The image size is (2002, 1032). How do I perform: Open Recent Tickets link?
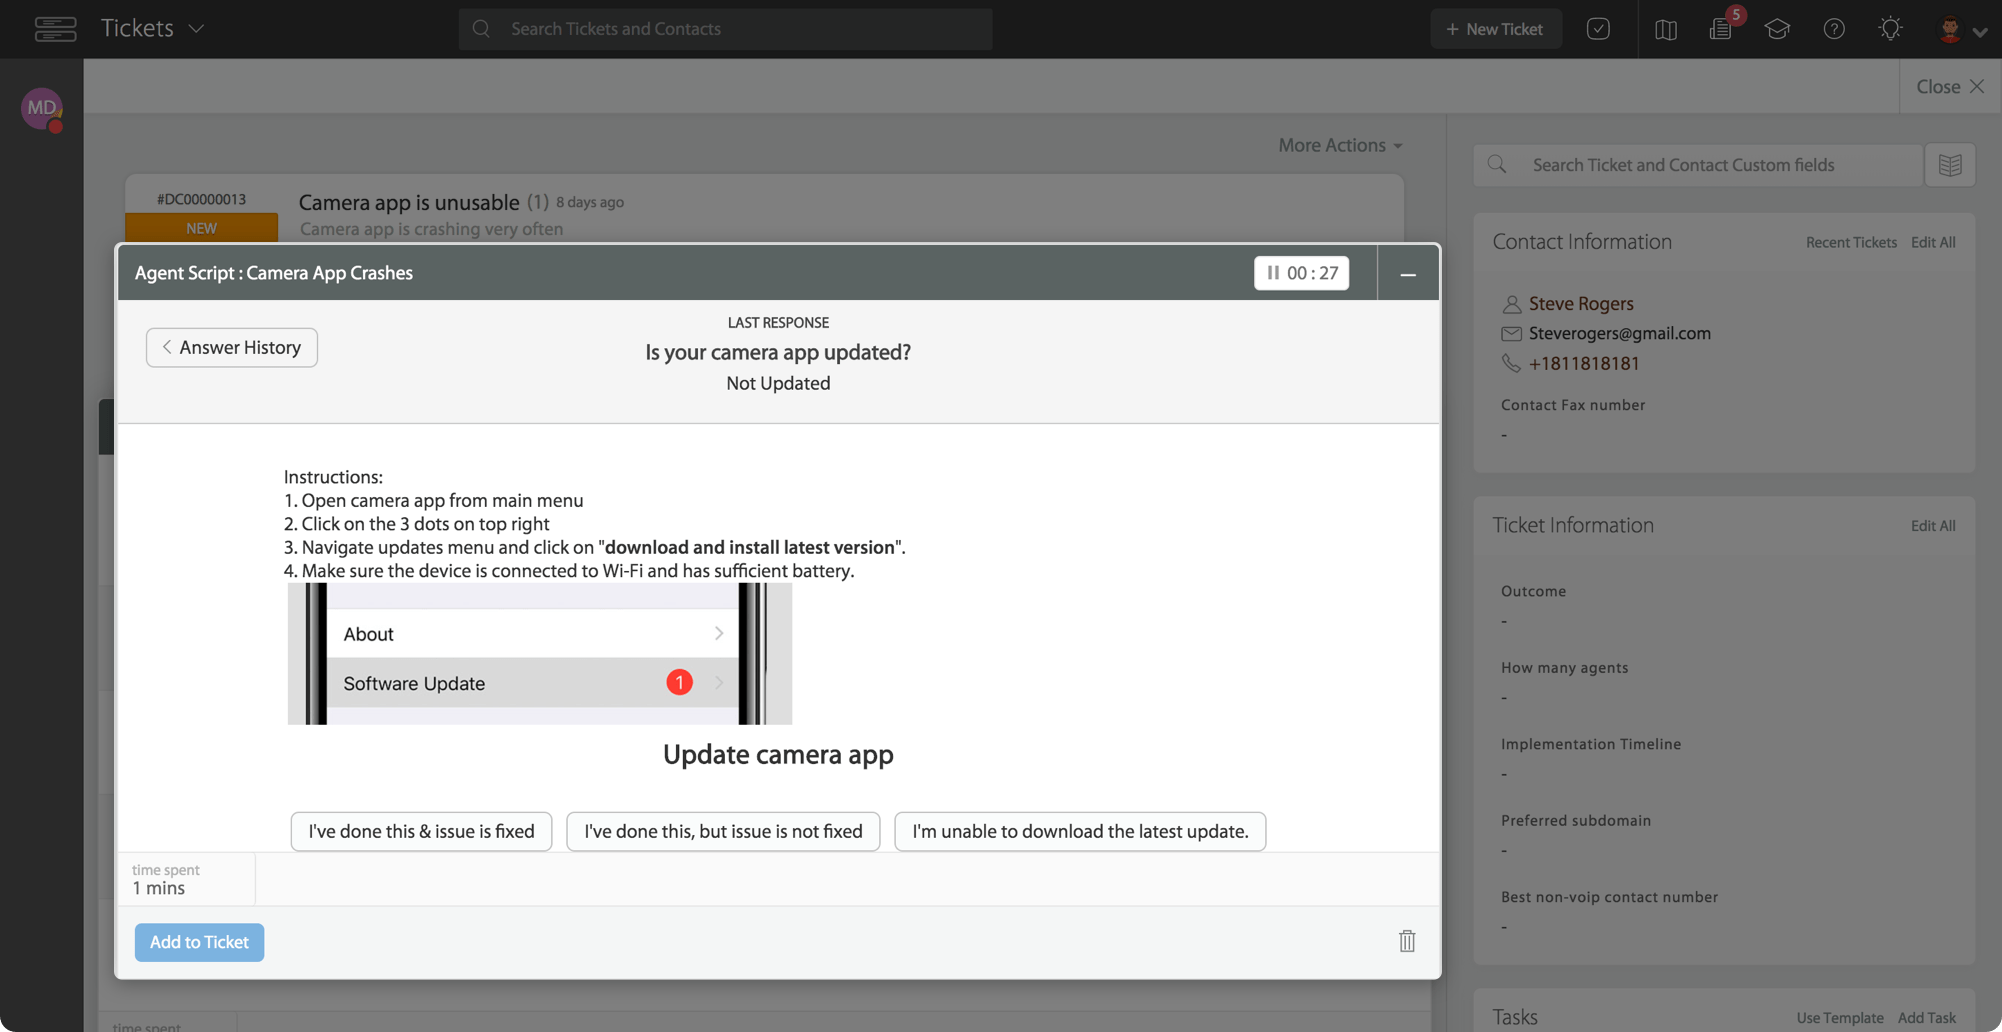point(1851,242)
